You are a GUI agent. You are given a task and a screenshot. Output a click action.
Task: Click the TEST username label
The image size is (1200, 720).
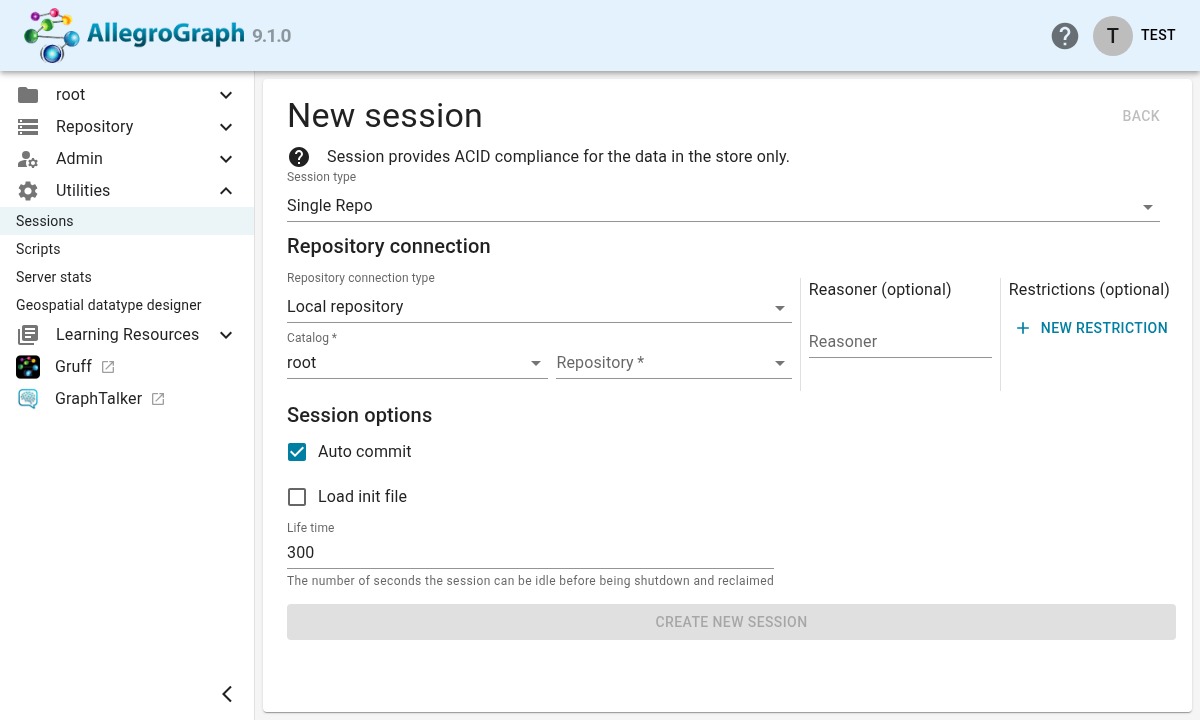[1158, 35]
